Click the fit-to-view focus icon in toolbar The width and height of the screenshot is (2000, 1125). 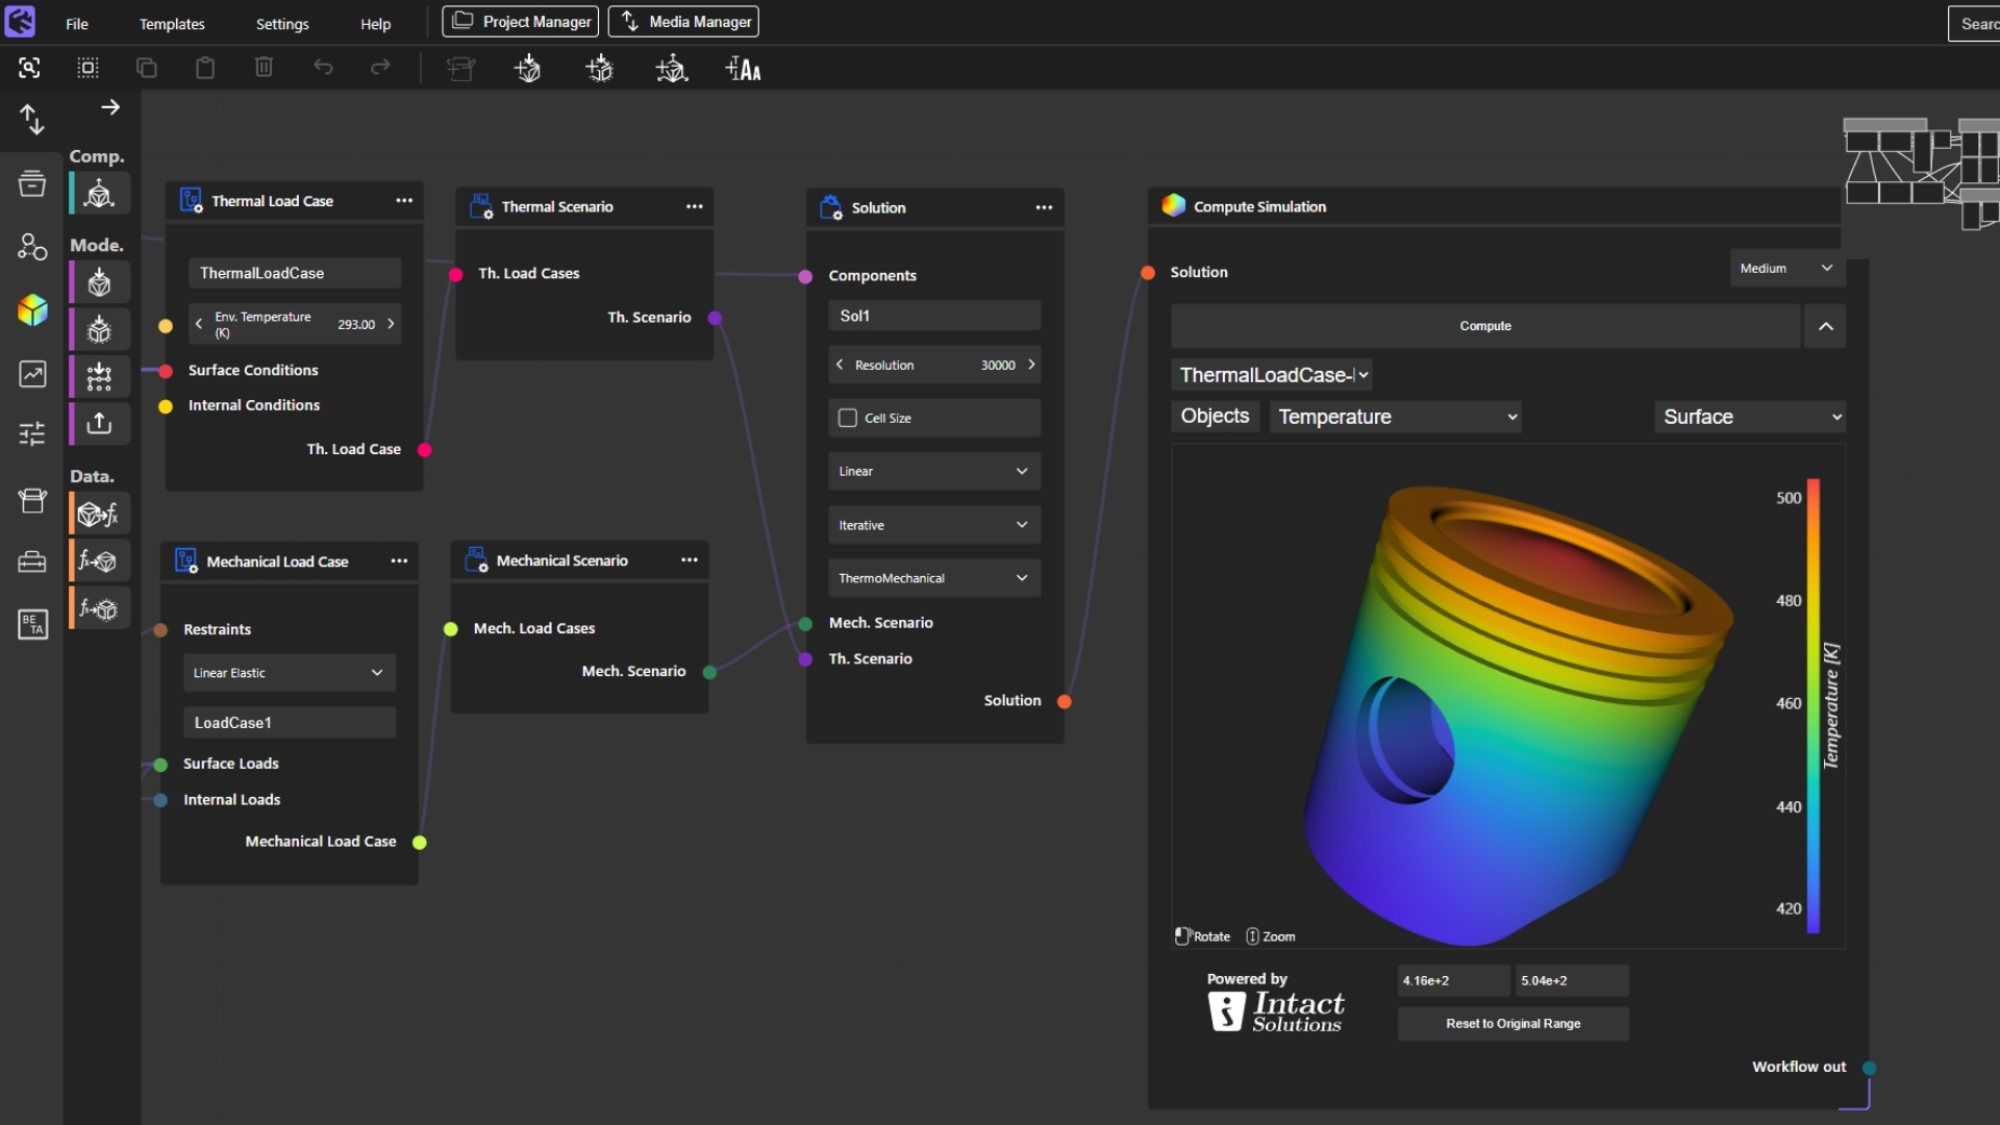tap(29, 68)
